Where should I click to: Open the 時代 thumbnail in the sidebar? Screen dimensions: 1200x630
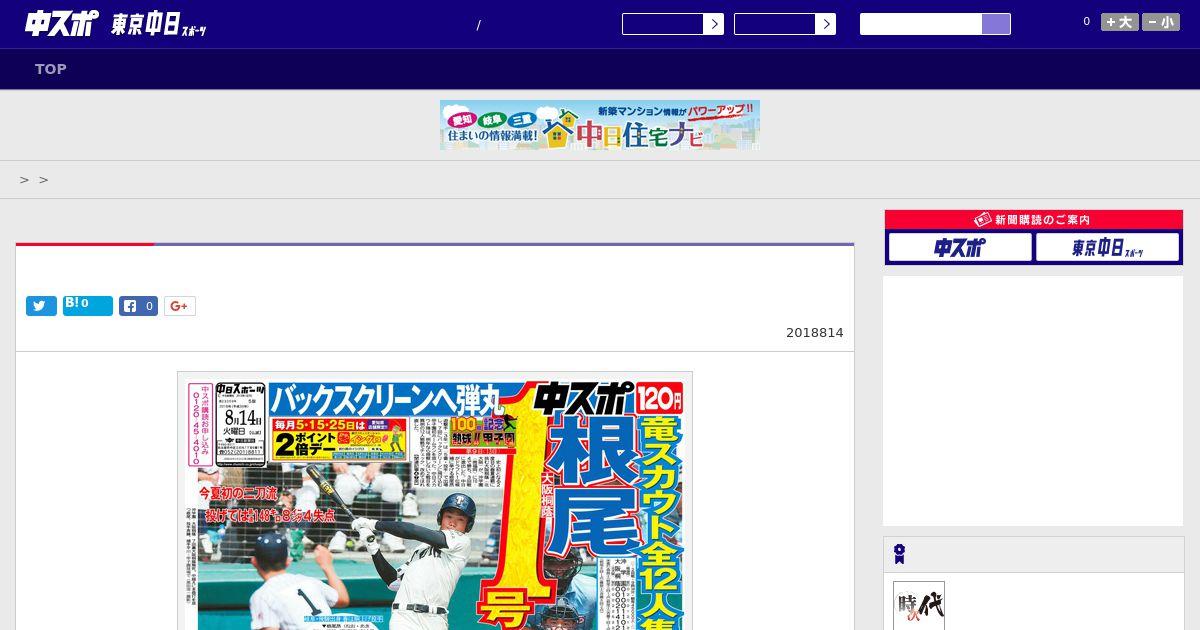click(919, 606)
